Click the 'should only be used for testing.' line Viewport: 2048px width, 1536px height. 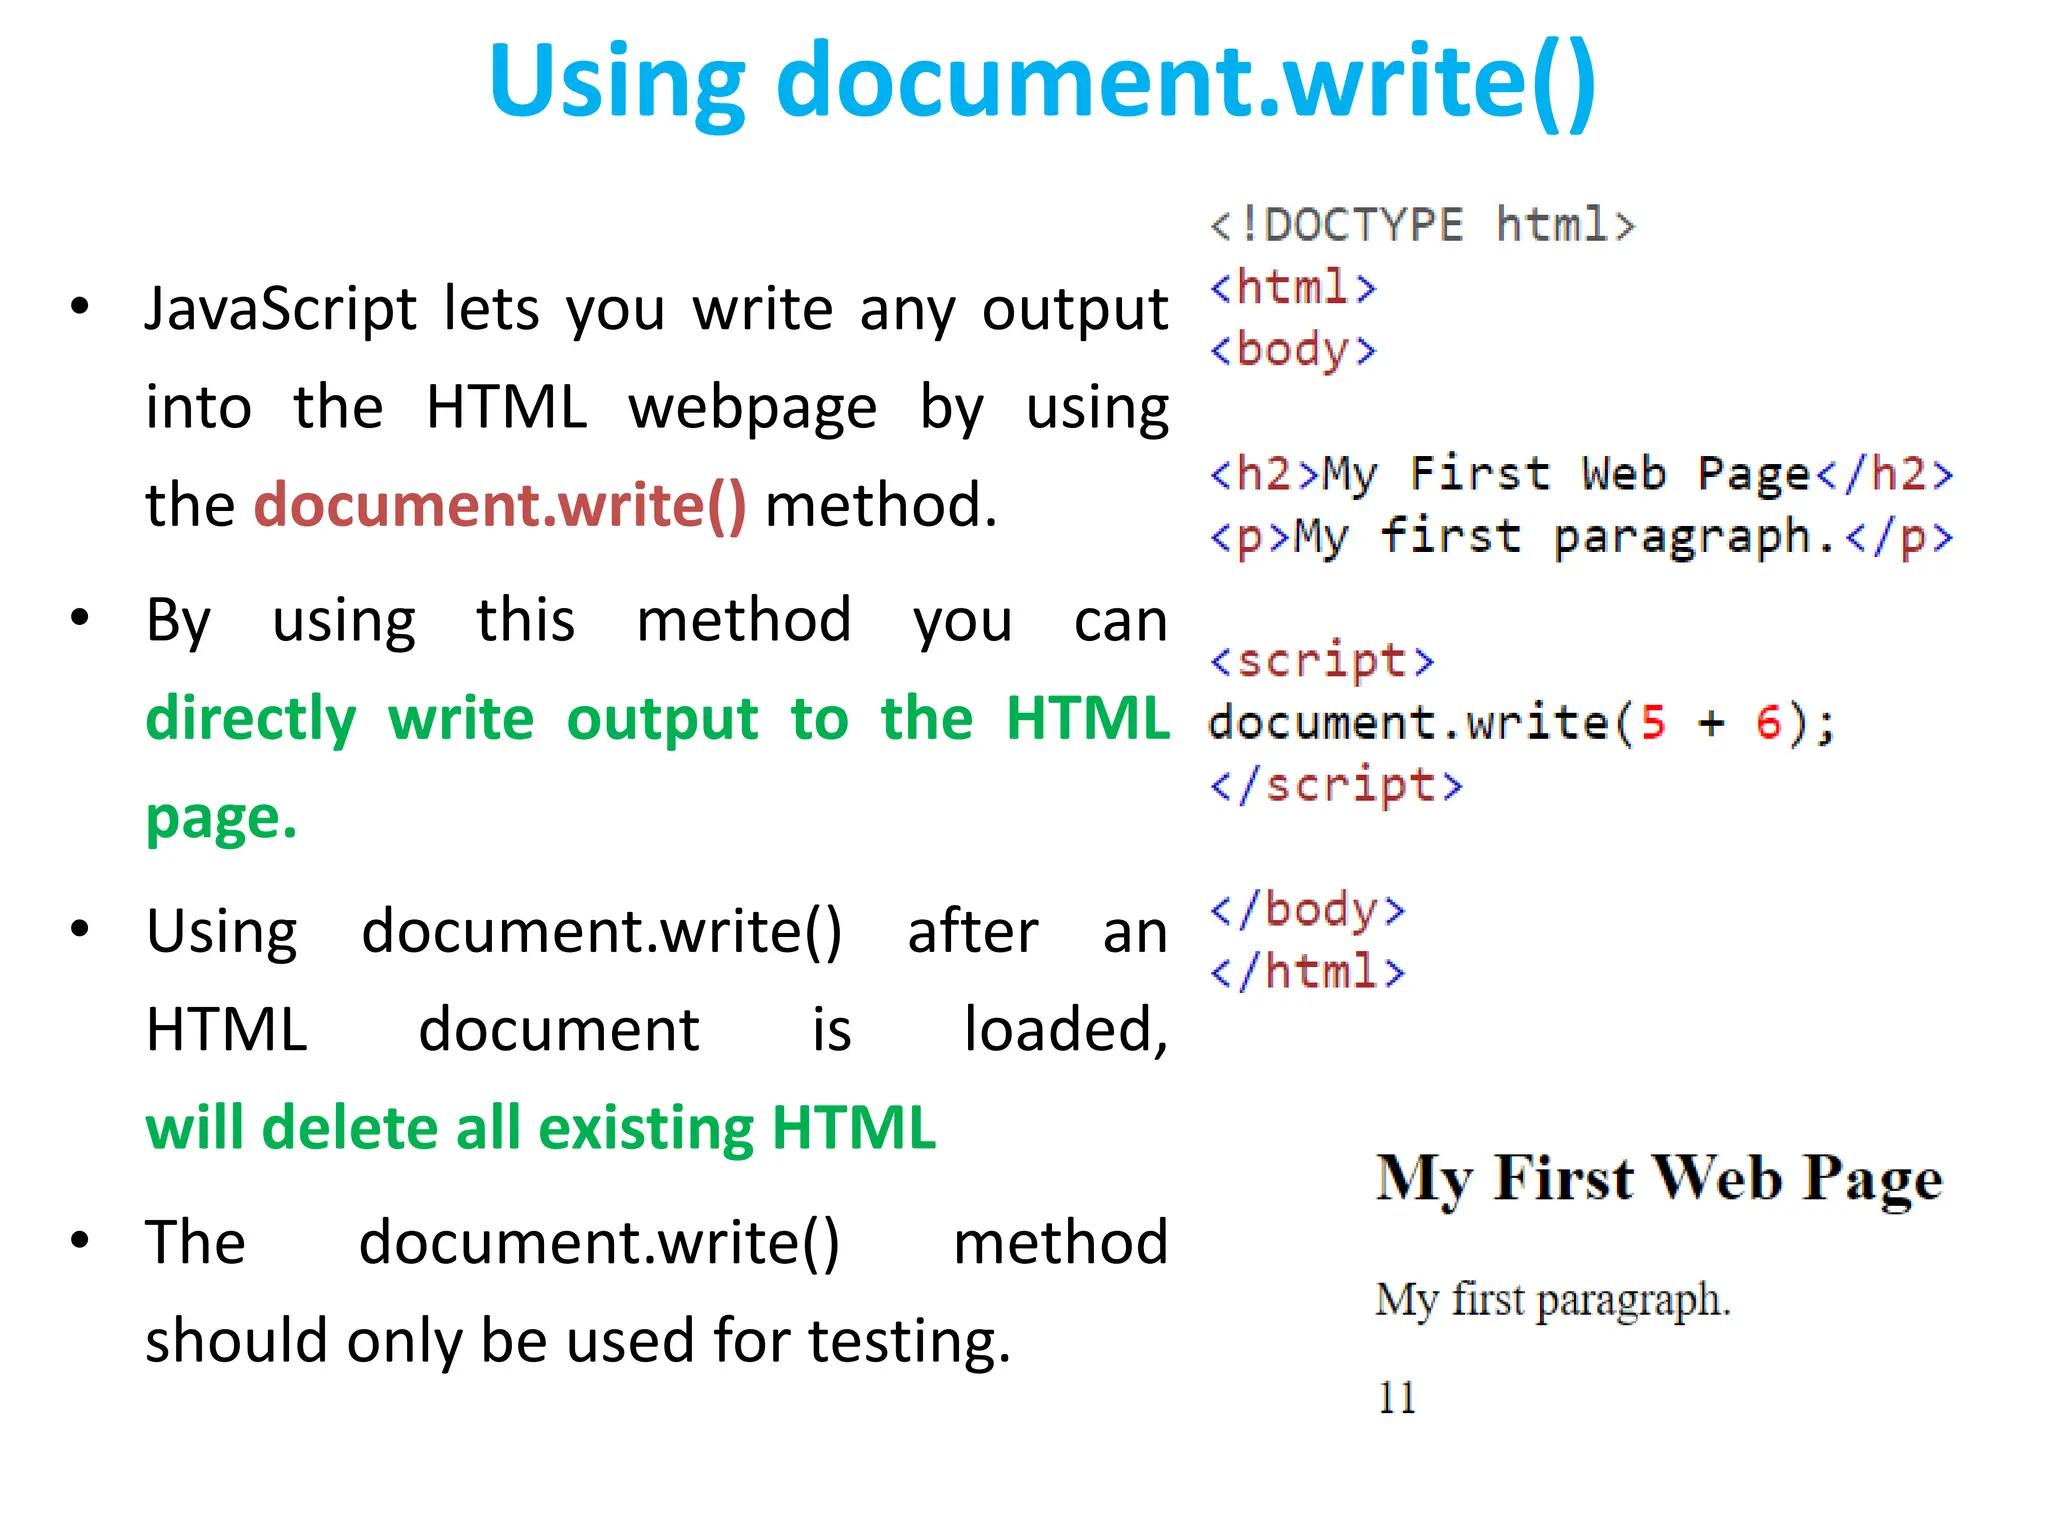click(x=578, y=1341)
